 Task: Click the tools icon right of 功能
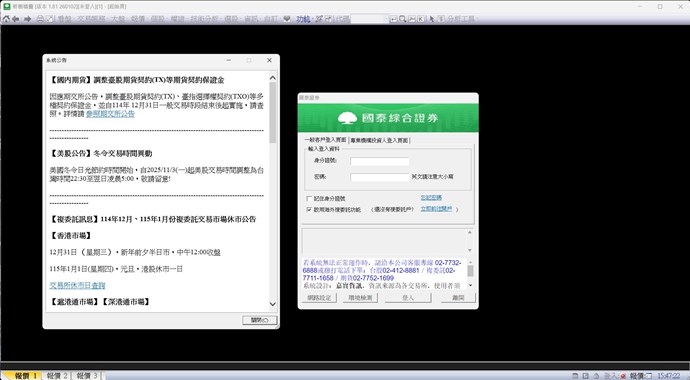click(x=319, y=19)
